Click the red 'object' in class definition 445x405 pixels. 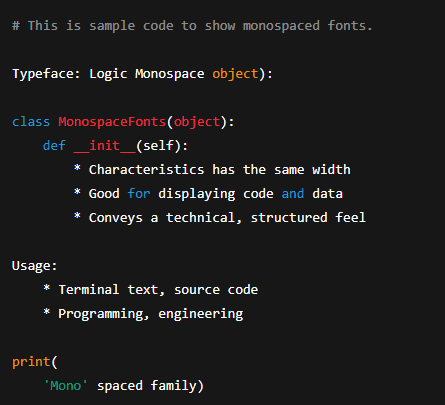pos(197,122)
